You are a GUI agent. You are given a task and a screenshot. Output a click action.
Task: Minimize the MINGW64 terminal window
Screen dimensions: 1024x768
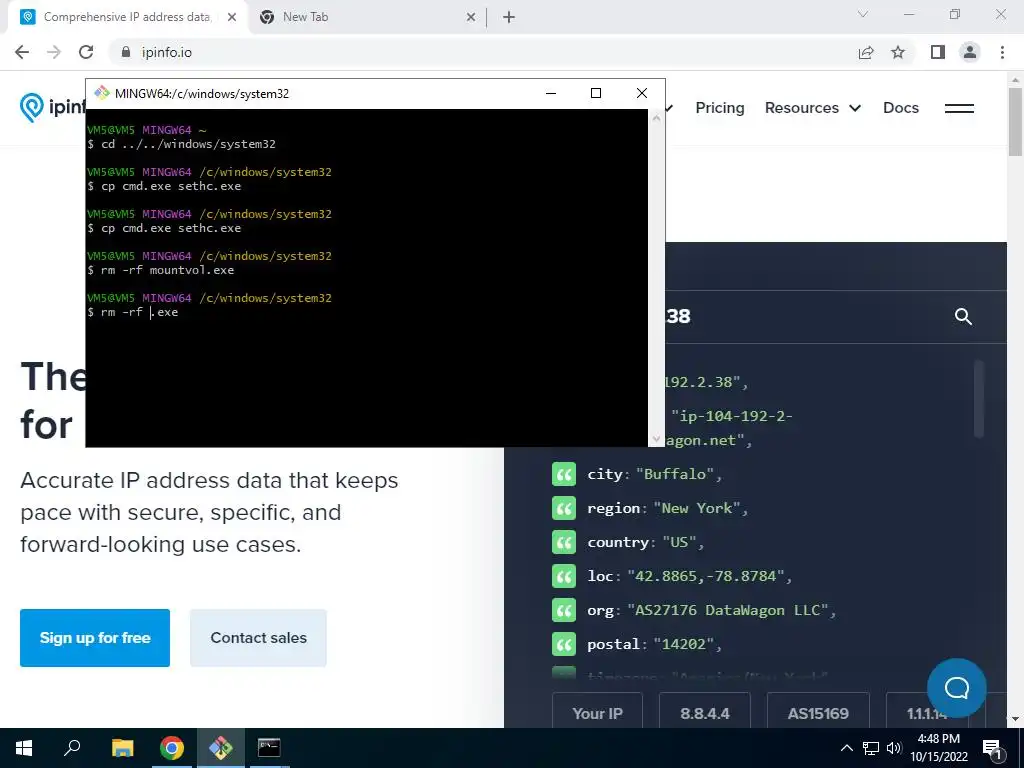tap(551, 93)
